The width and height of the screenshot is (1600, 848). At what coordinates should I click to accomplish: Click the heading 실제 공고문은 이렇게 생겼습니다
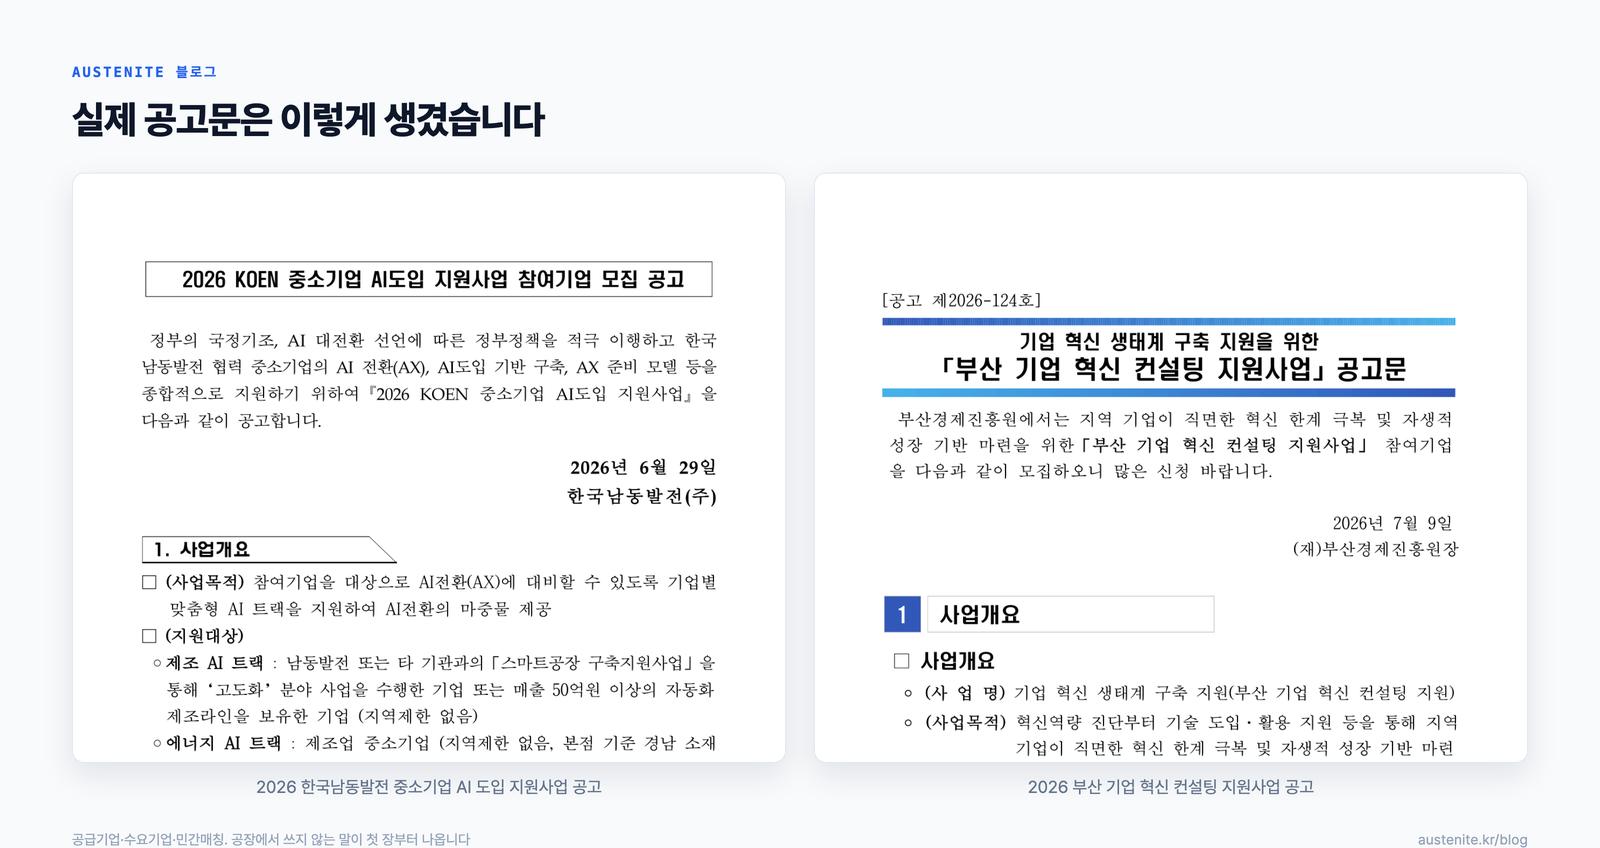(308, 120)
